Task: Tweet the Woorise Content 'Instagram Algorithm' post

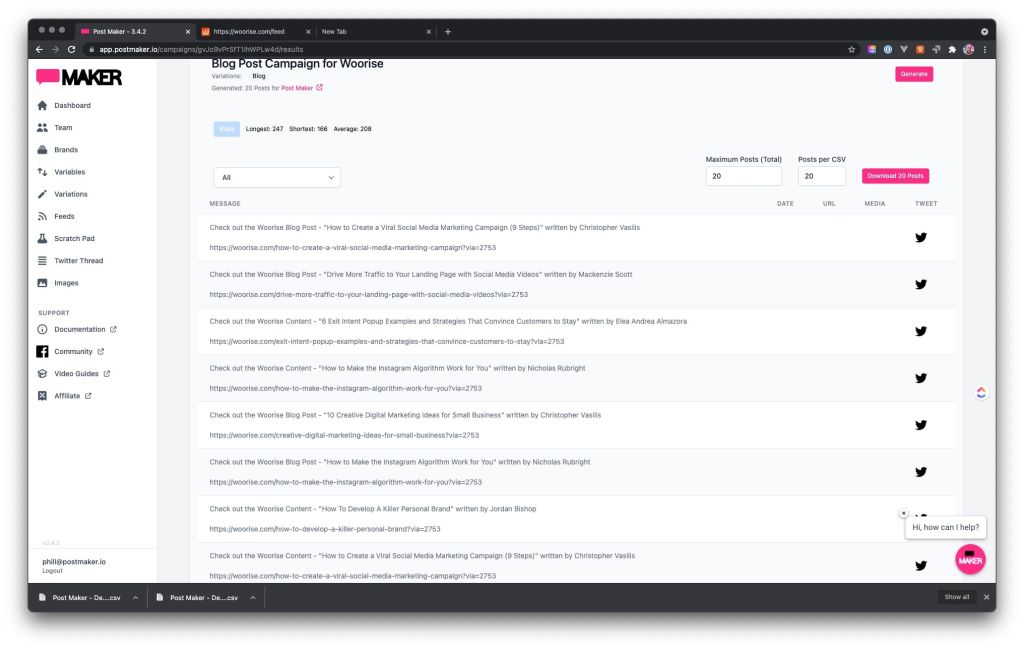Action: [x=921, y=378]
